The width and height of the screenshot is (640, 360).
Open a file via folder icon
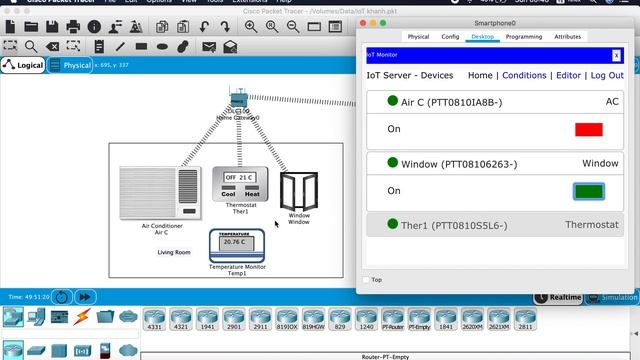coord(31,27)
